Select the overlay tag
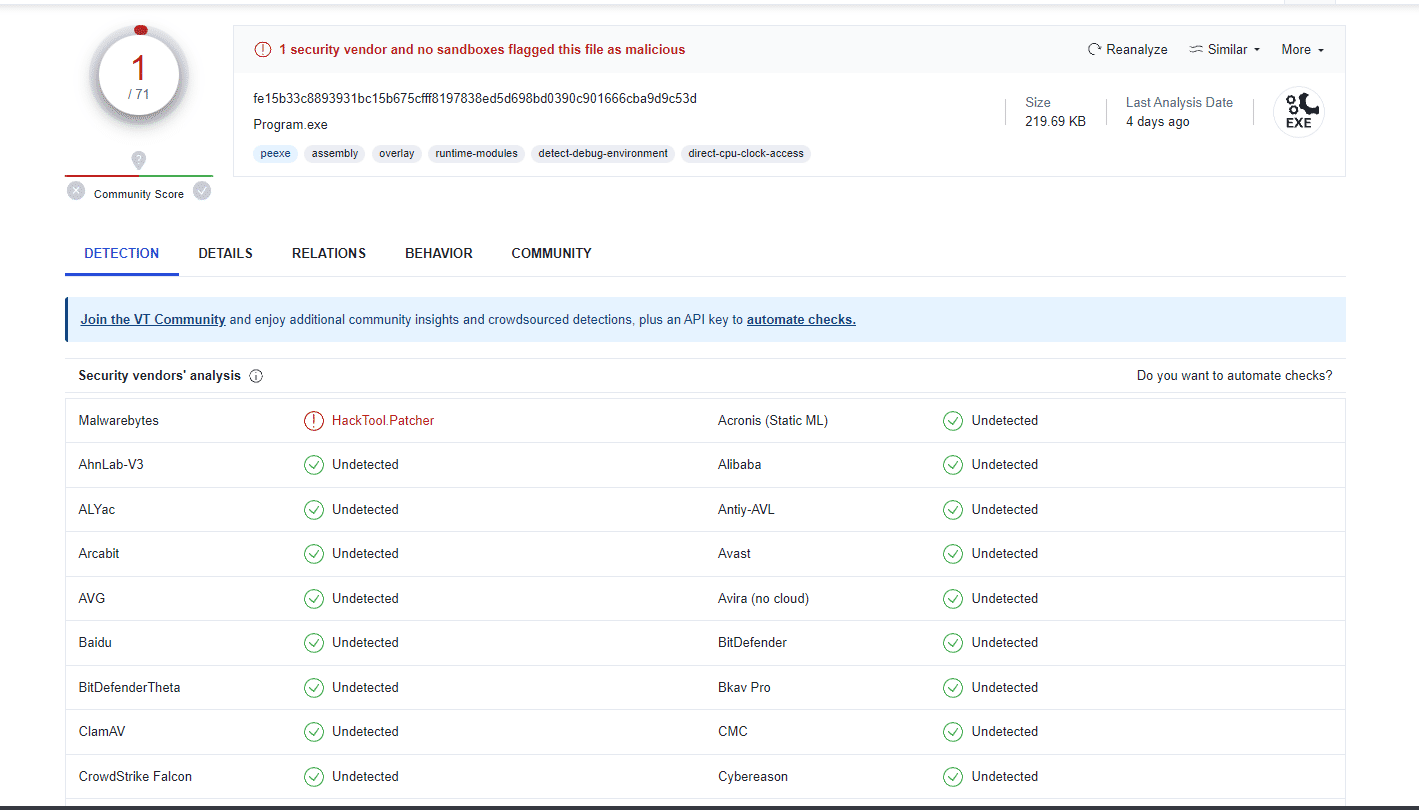Image resolution: width=1419 pixels, height=810 pixels. (x=397, y=154)
